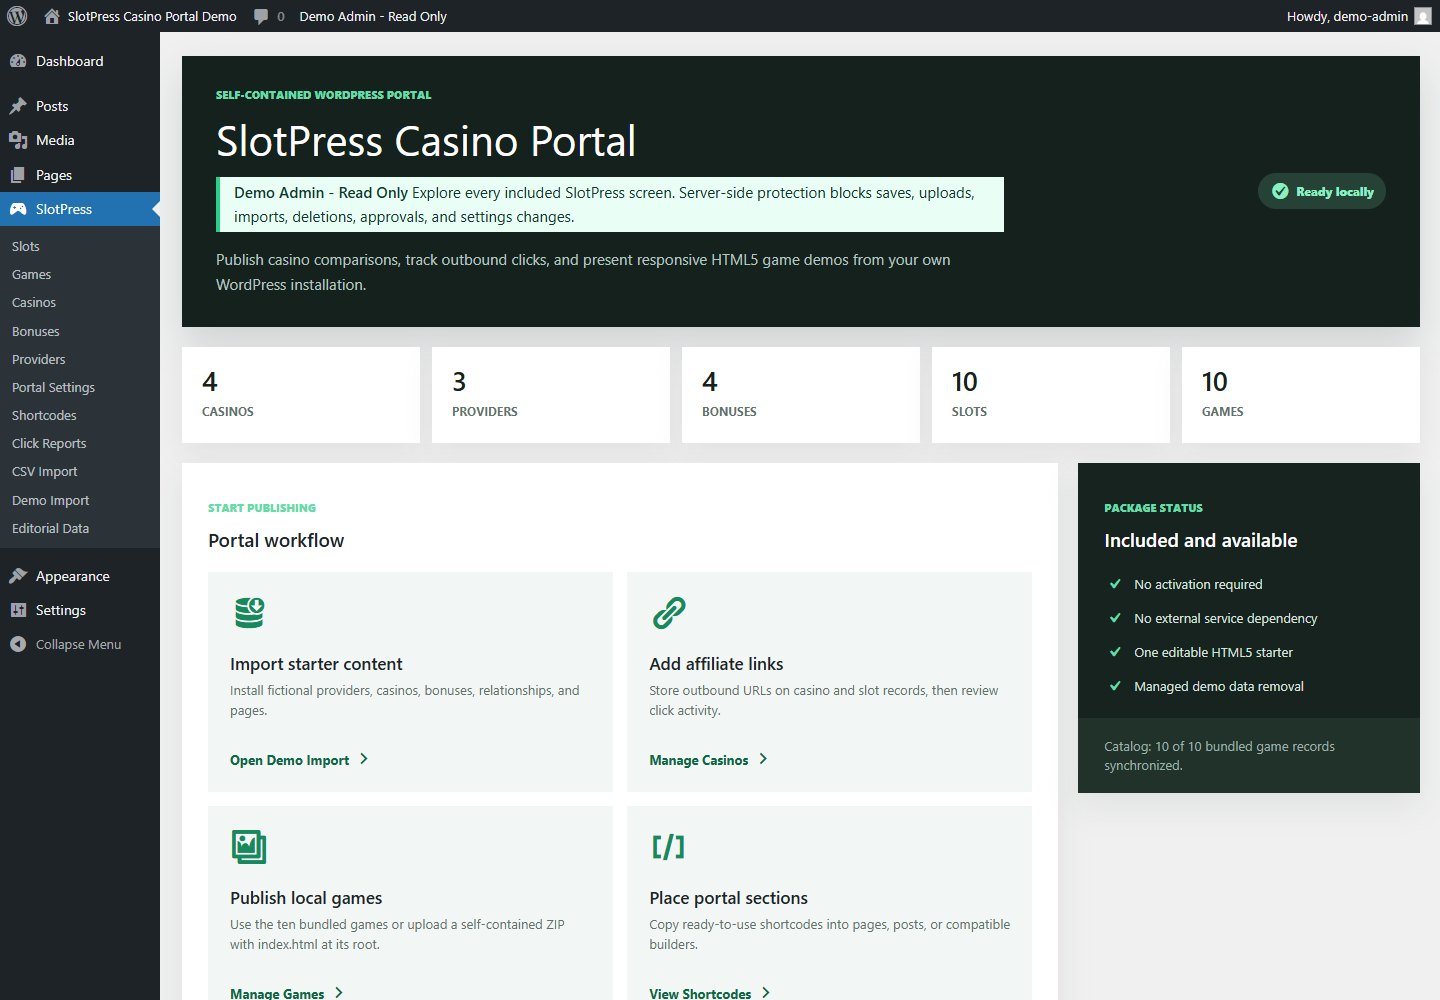This screenshot has width=1440, height=1000.
Task: Click the WordPress logo icon
Action: 16,16
